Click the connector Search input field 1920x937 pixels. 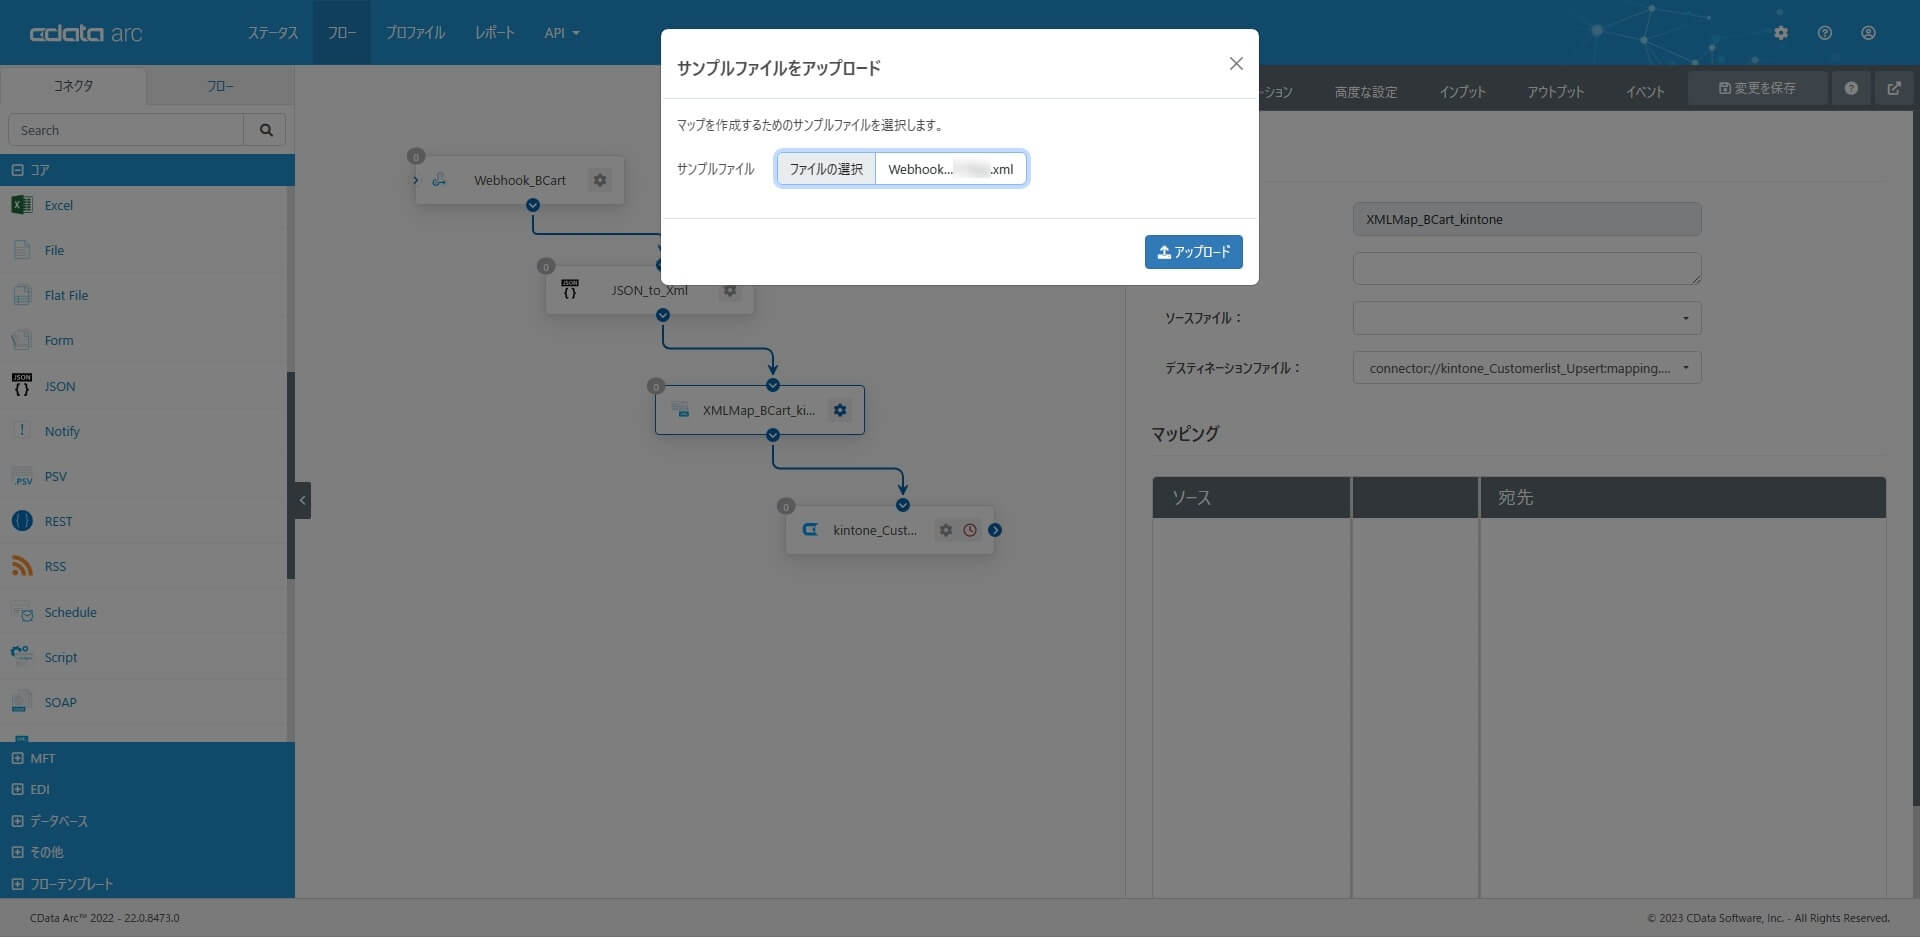[126, 130]
